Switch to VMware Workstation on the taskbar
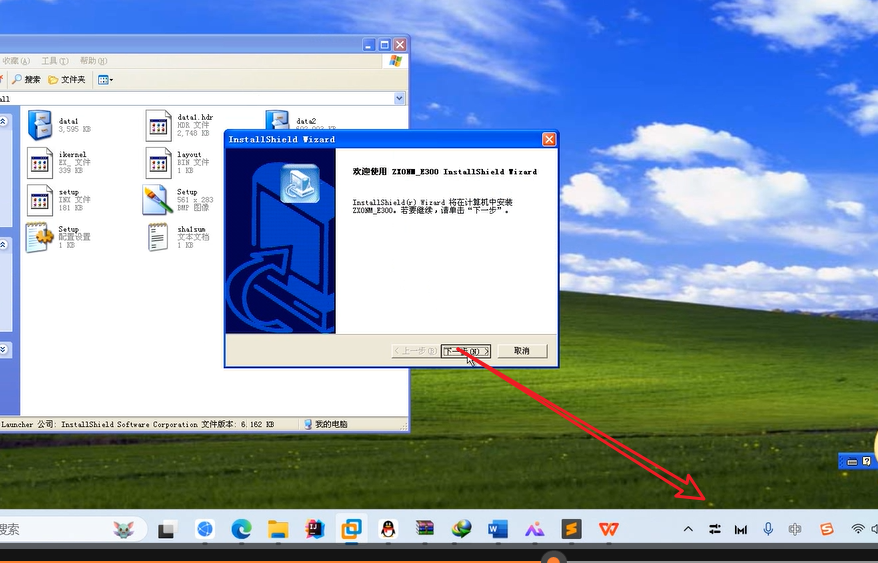Screen dimensions: 878x563 [x=351, y=529]
